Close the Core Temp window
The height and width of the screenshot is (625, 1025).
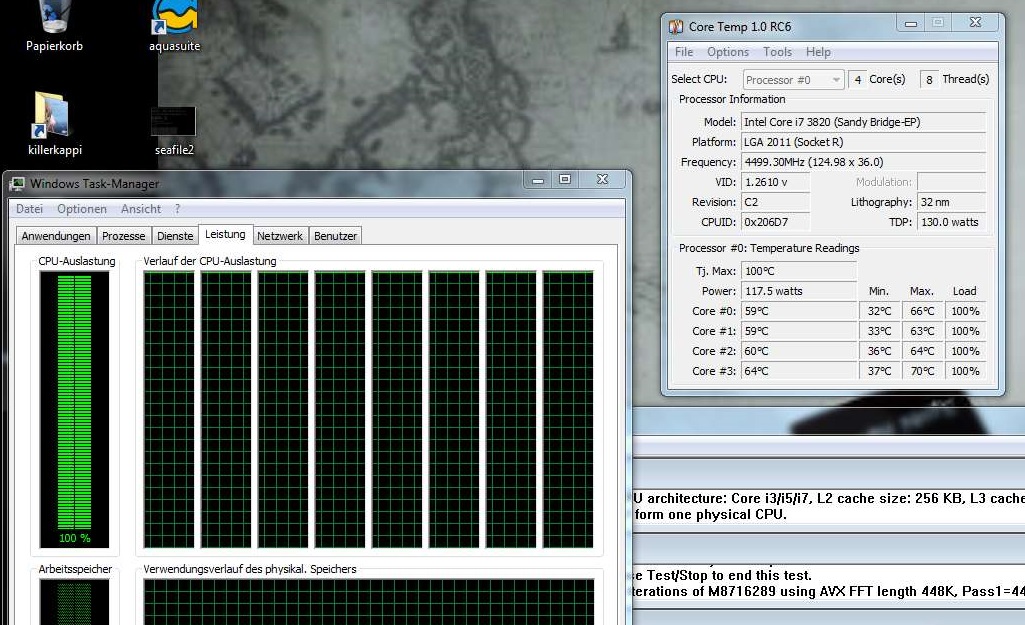click(975, 24)
